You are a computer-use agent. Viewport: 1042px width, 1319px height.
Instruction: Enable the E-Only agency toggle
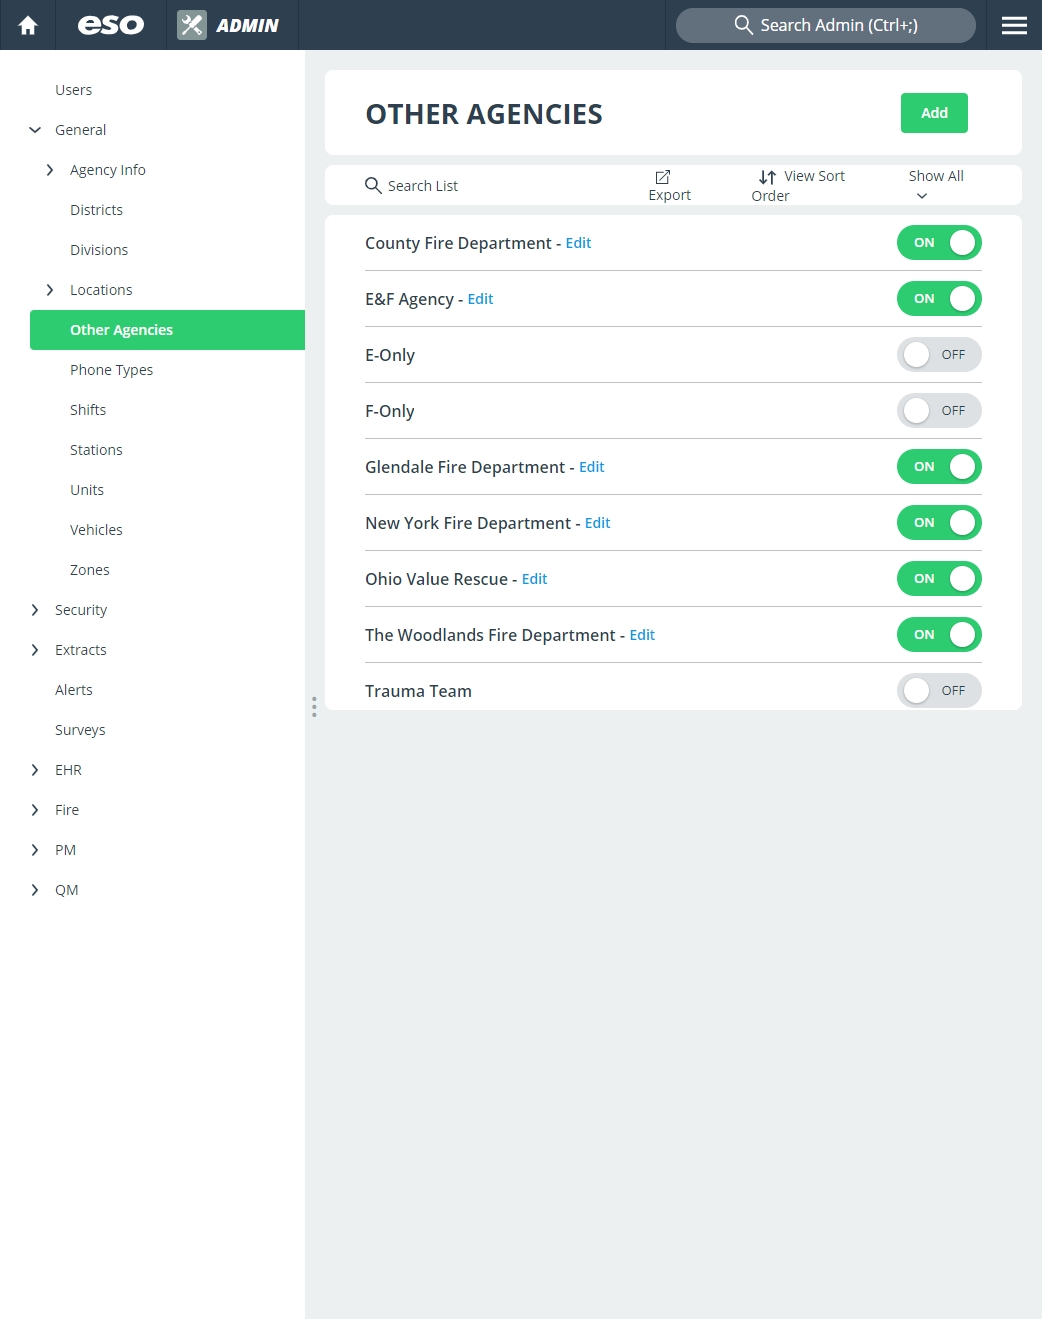pos(939,355)
